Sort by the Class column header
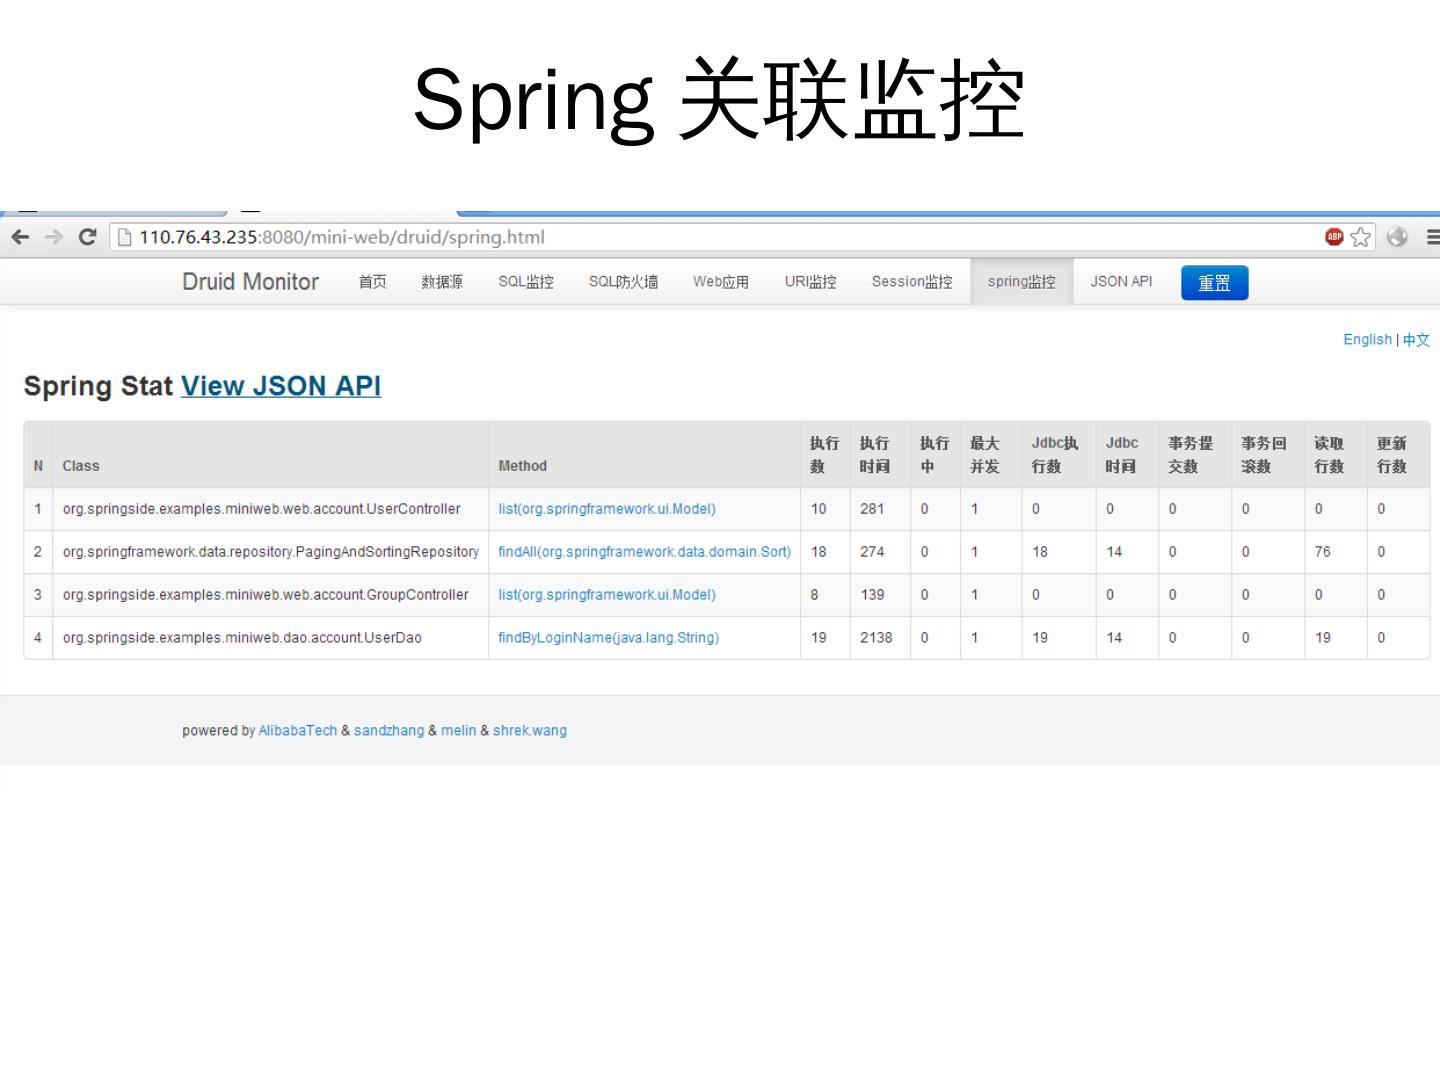 click(81, 466)
